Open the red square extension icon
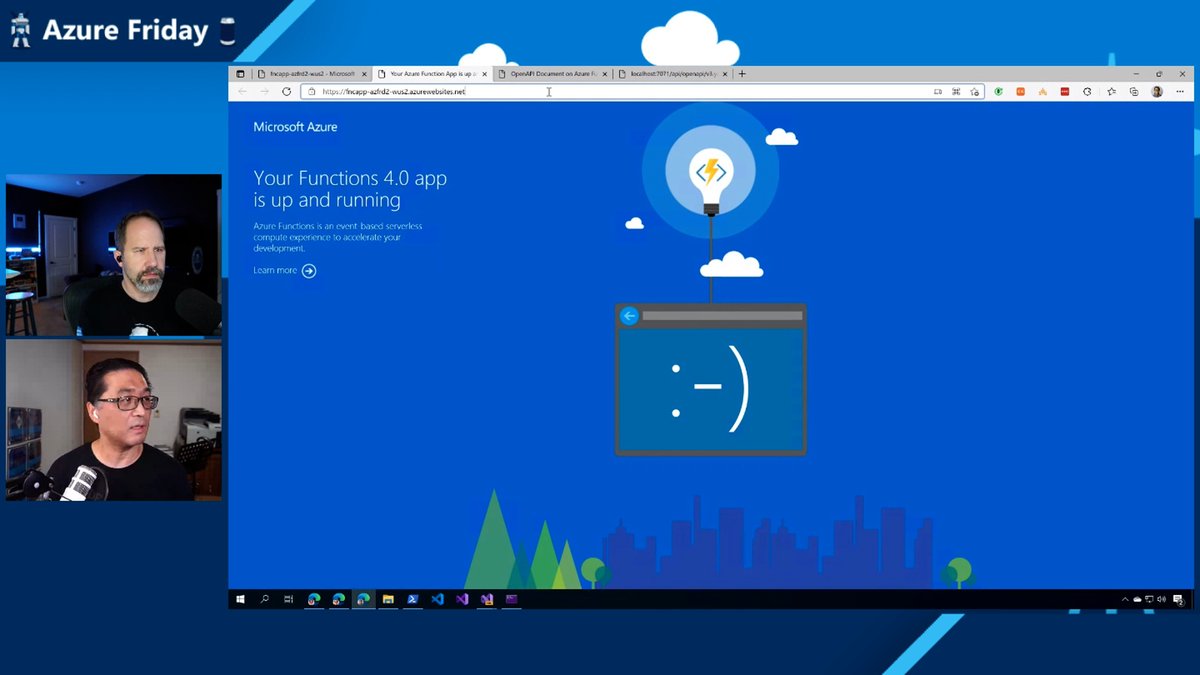This screenshot has height=675, width=1200. (x=1065, y=91)
